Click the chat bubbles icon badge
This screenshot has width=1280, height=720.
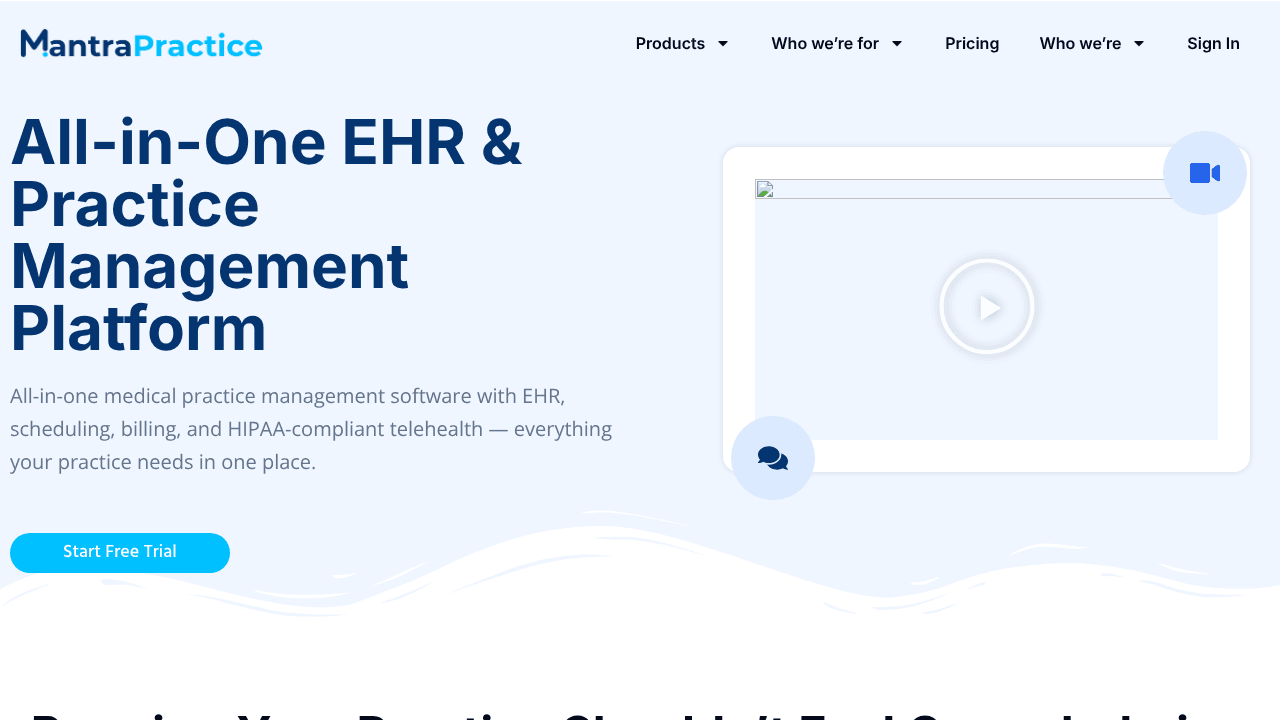click(773, 458)
